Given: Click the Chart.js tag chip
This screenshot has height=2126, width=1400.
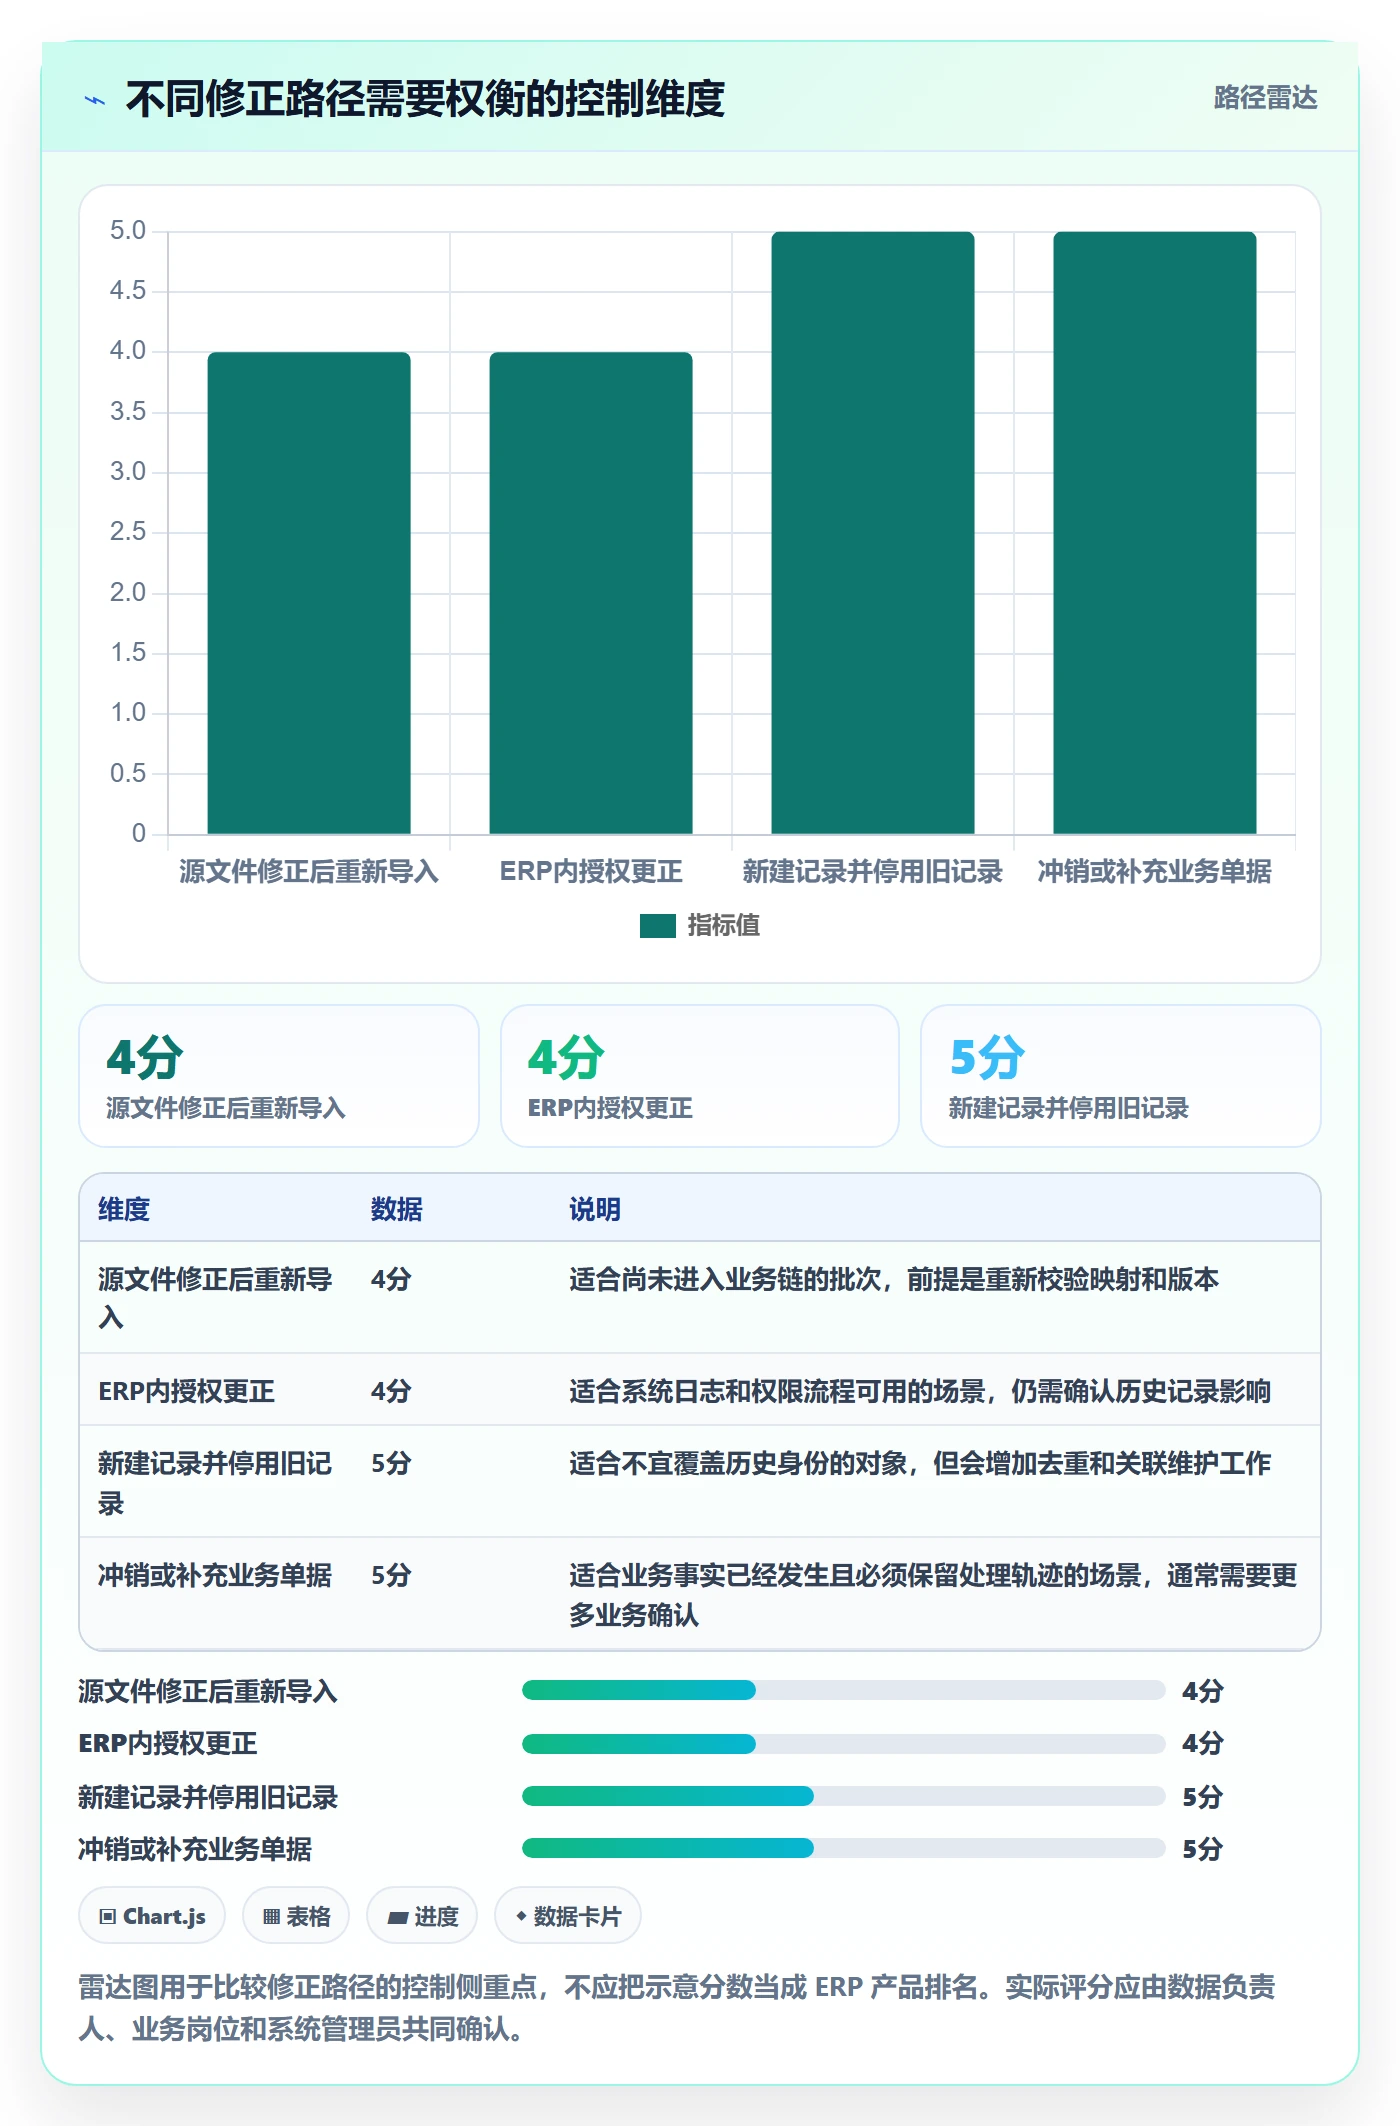Looking at the screenshot, I should tap(152, 1916).
